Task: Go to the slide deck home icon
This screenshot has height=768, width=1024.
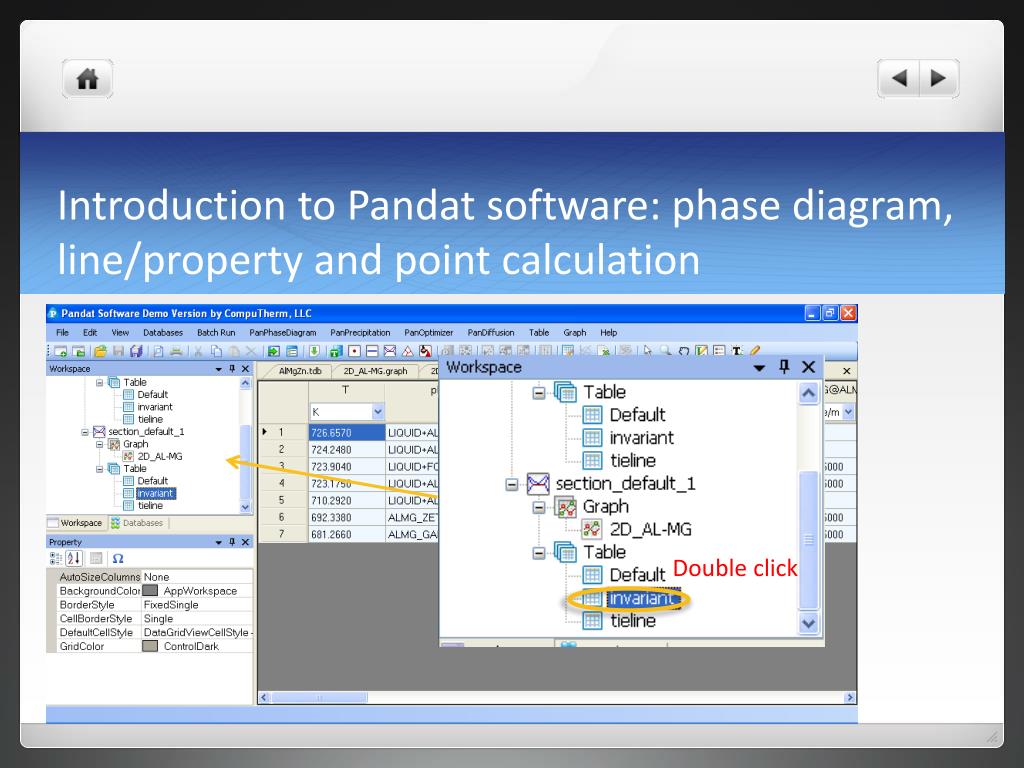Action: tap(88, 79)
